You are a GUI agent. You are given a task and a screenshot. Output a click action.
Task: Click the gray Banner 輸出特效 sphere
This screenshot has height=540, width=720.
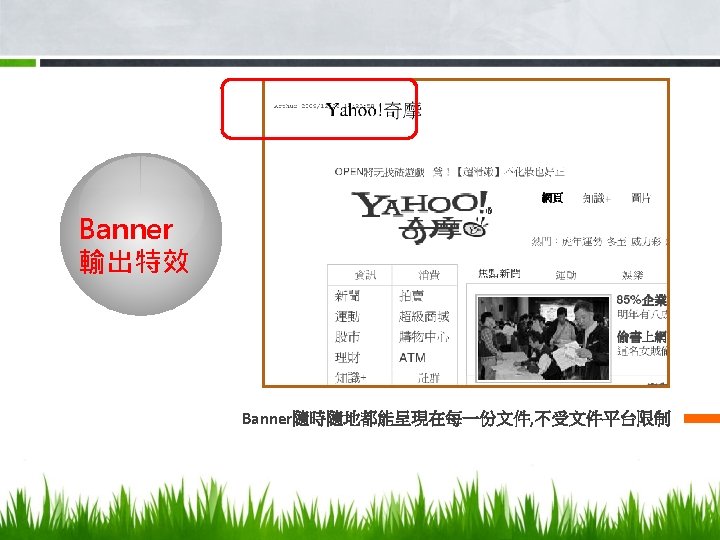click(x=141, y=234)
